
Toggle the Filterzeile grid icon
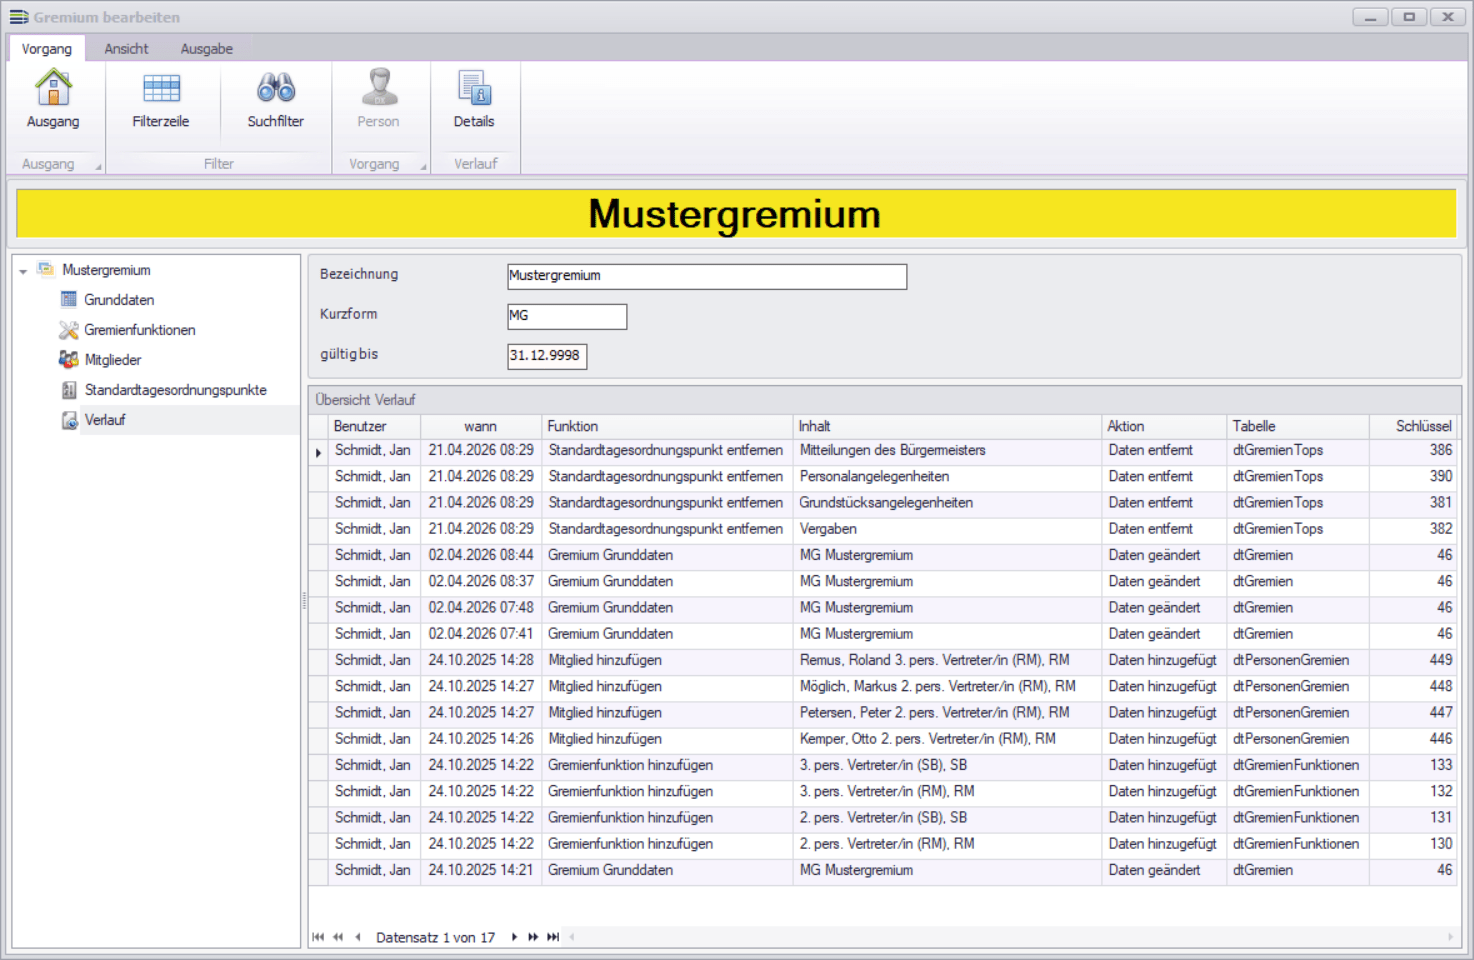click(161, 89)
